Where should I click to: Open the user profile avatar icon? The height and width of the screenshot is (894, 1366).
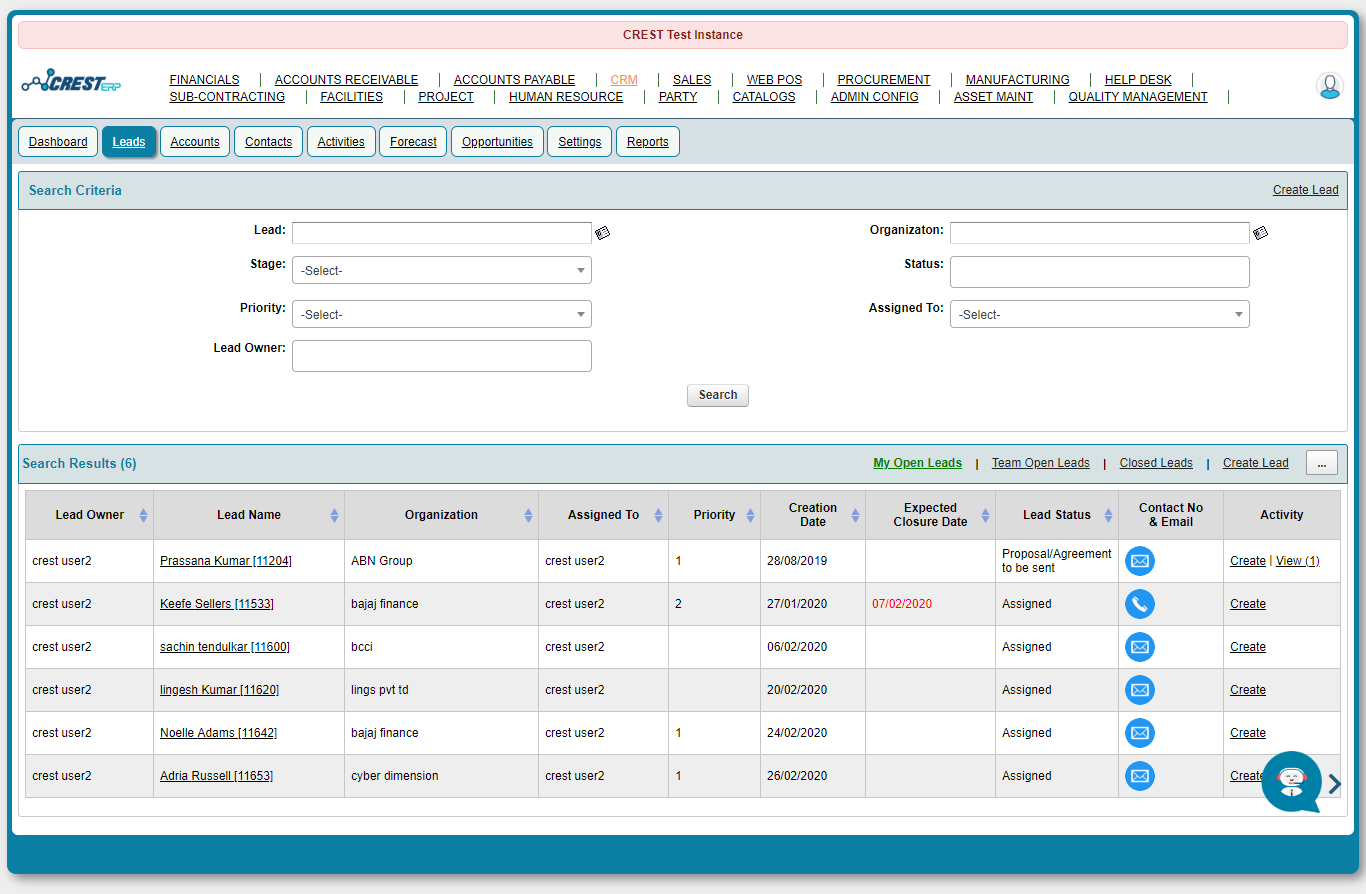pos(1329,87)
